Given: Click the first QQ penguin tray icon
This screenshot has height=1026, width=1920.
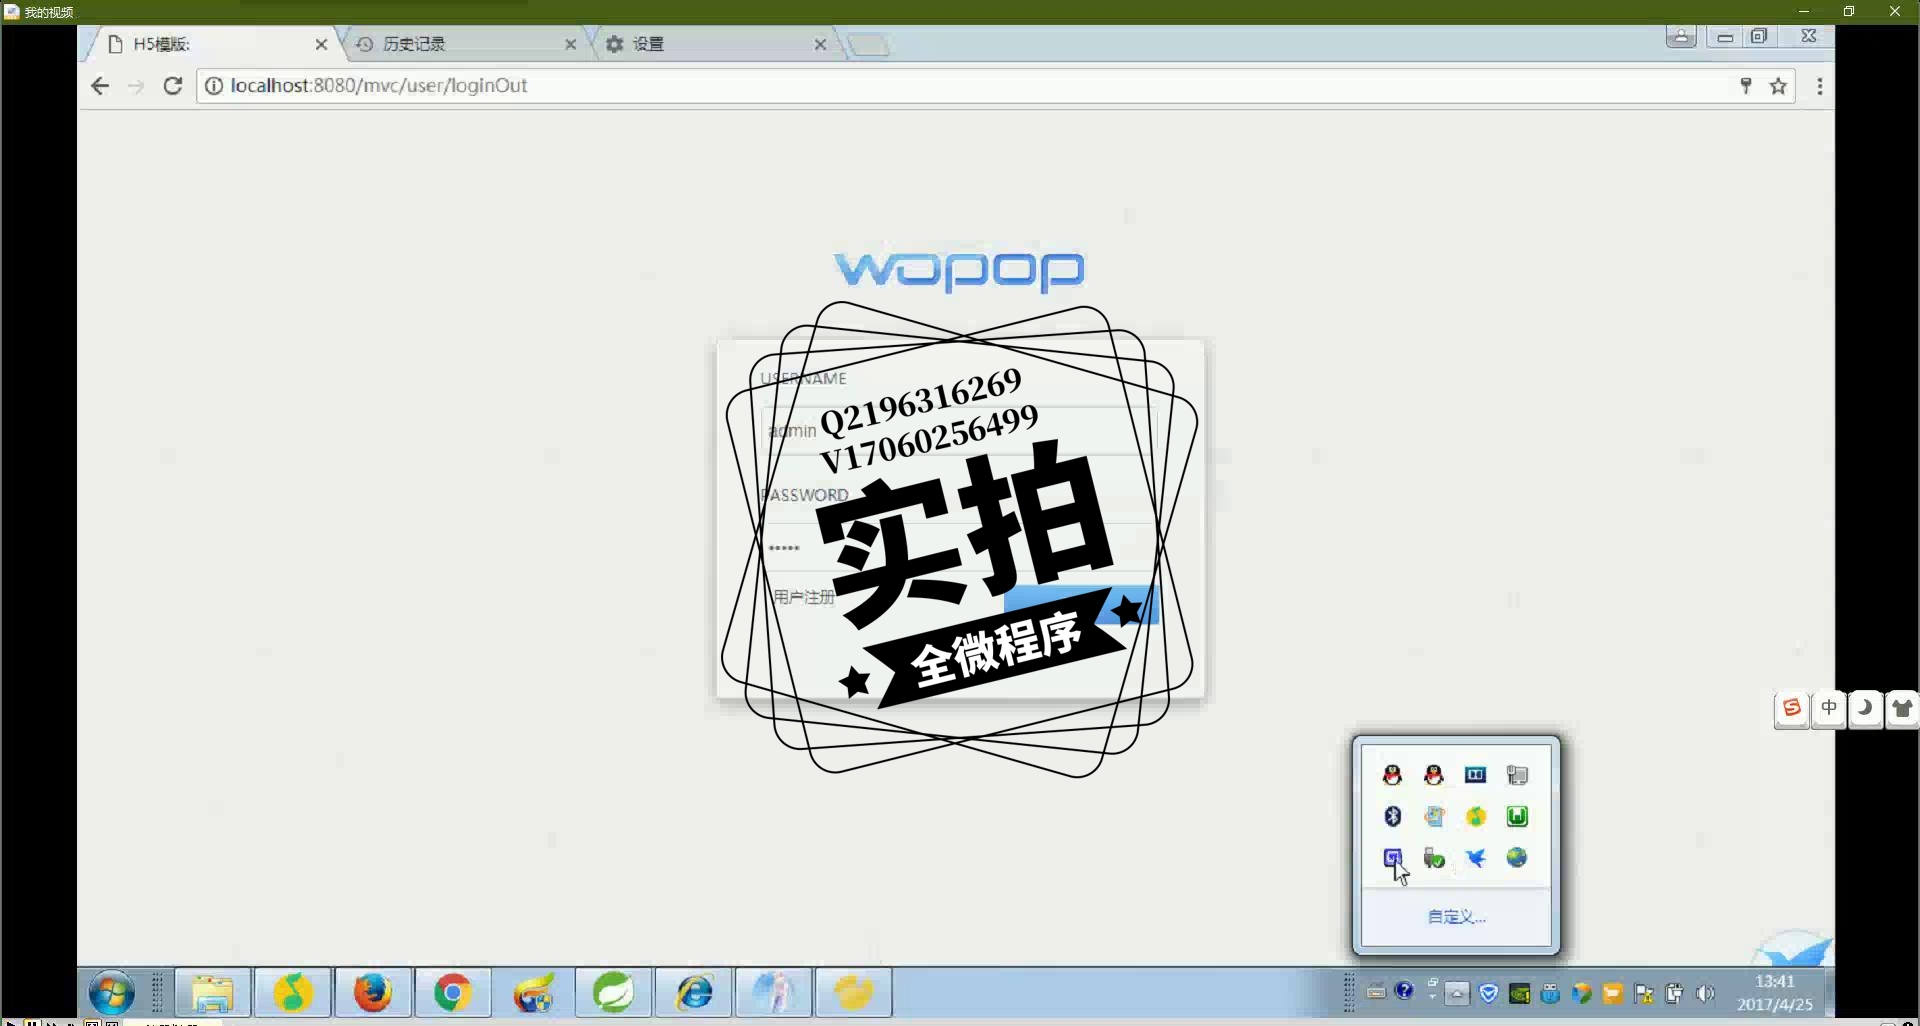Looking at the screenshot, I should click(x=1392, y=775).
